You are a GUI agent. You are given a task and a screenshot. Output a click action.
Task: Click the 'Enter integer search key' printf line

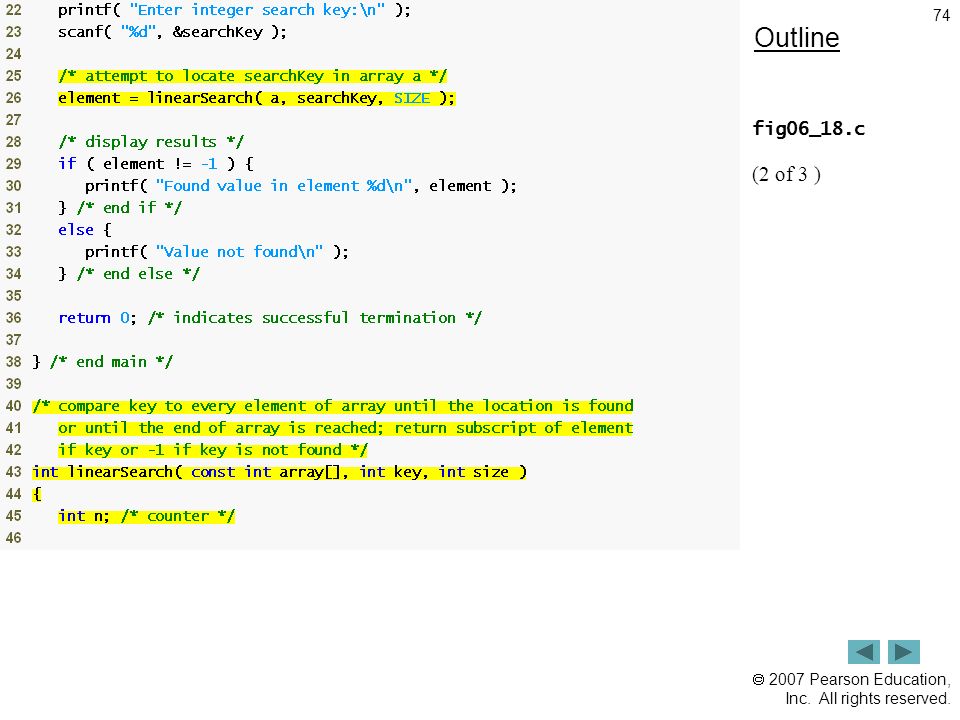point(234,10)
